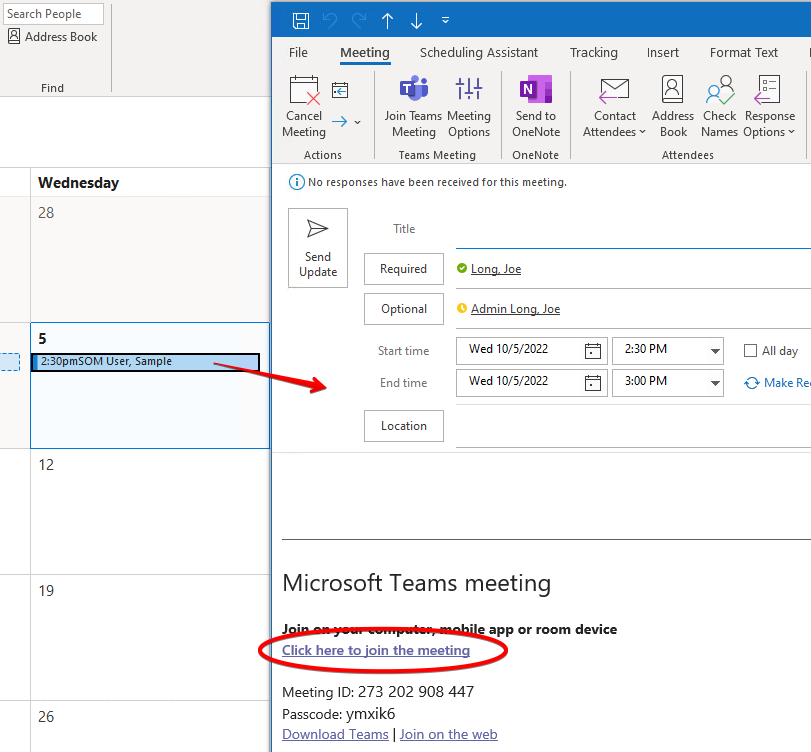Screen dimensions: 811x752
Task: Click the Save icon in title bar
Action: coord(301,21)
